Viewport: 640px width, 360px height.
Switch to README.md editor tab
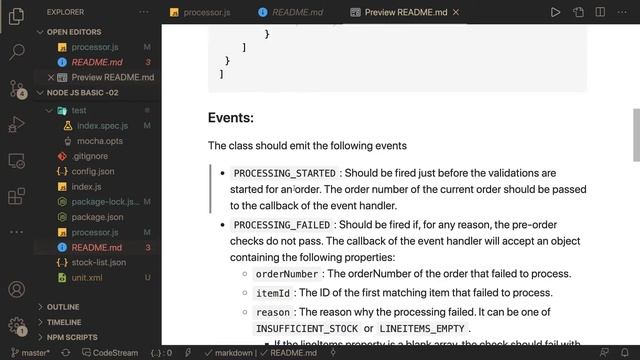(291, 12)
